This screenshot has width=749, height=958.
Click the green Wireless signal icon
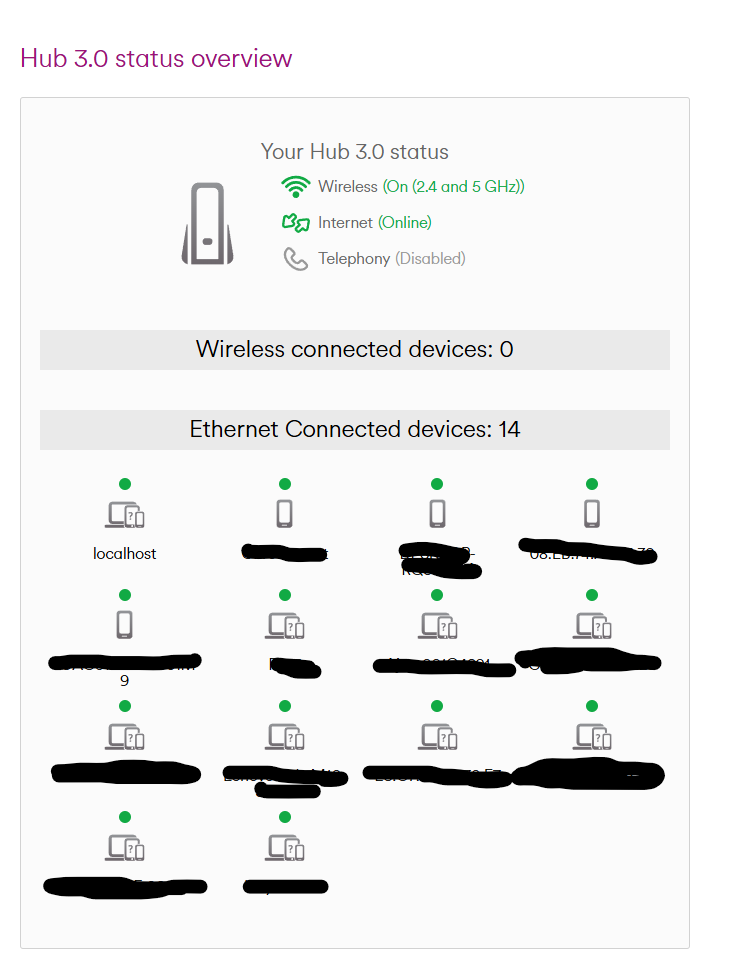[x=296, y=187]
